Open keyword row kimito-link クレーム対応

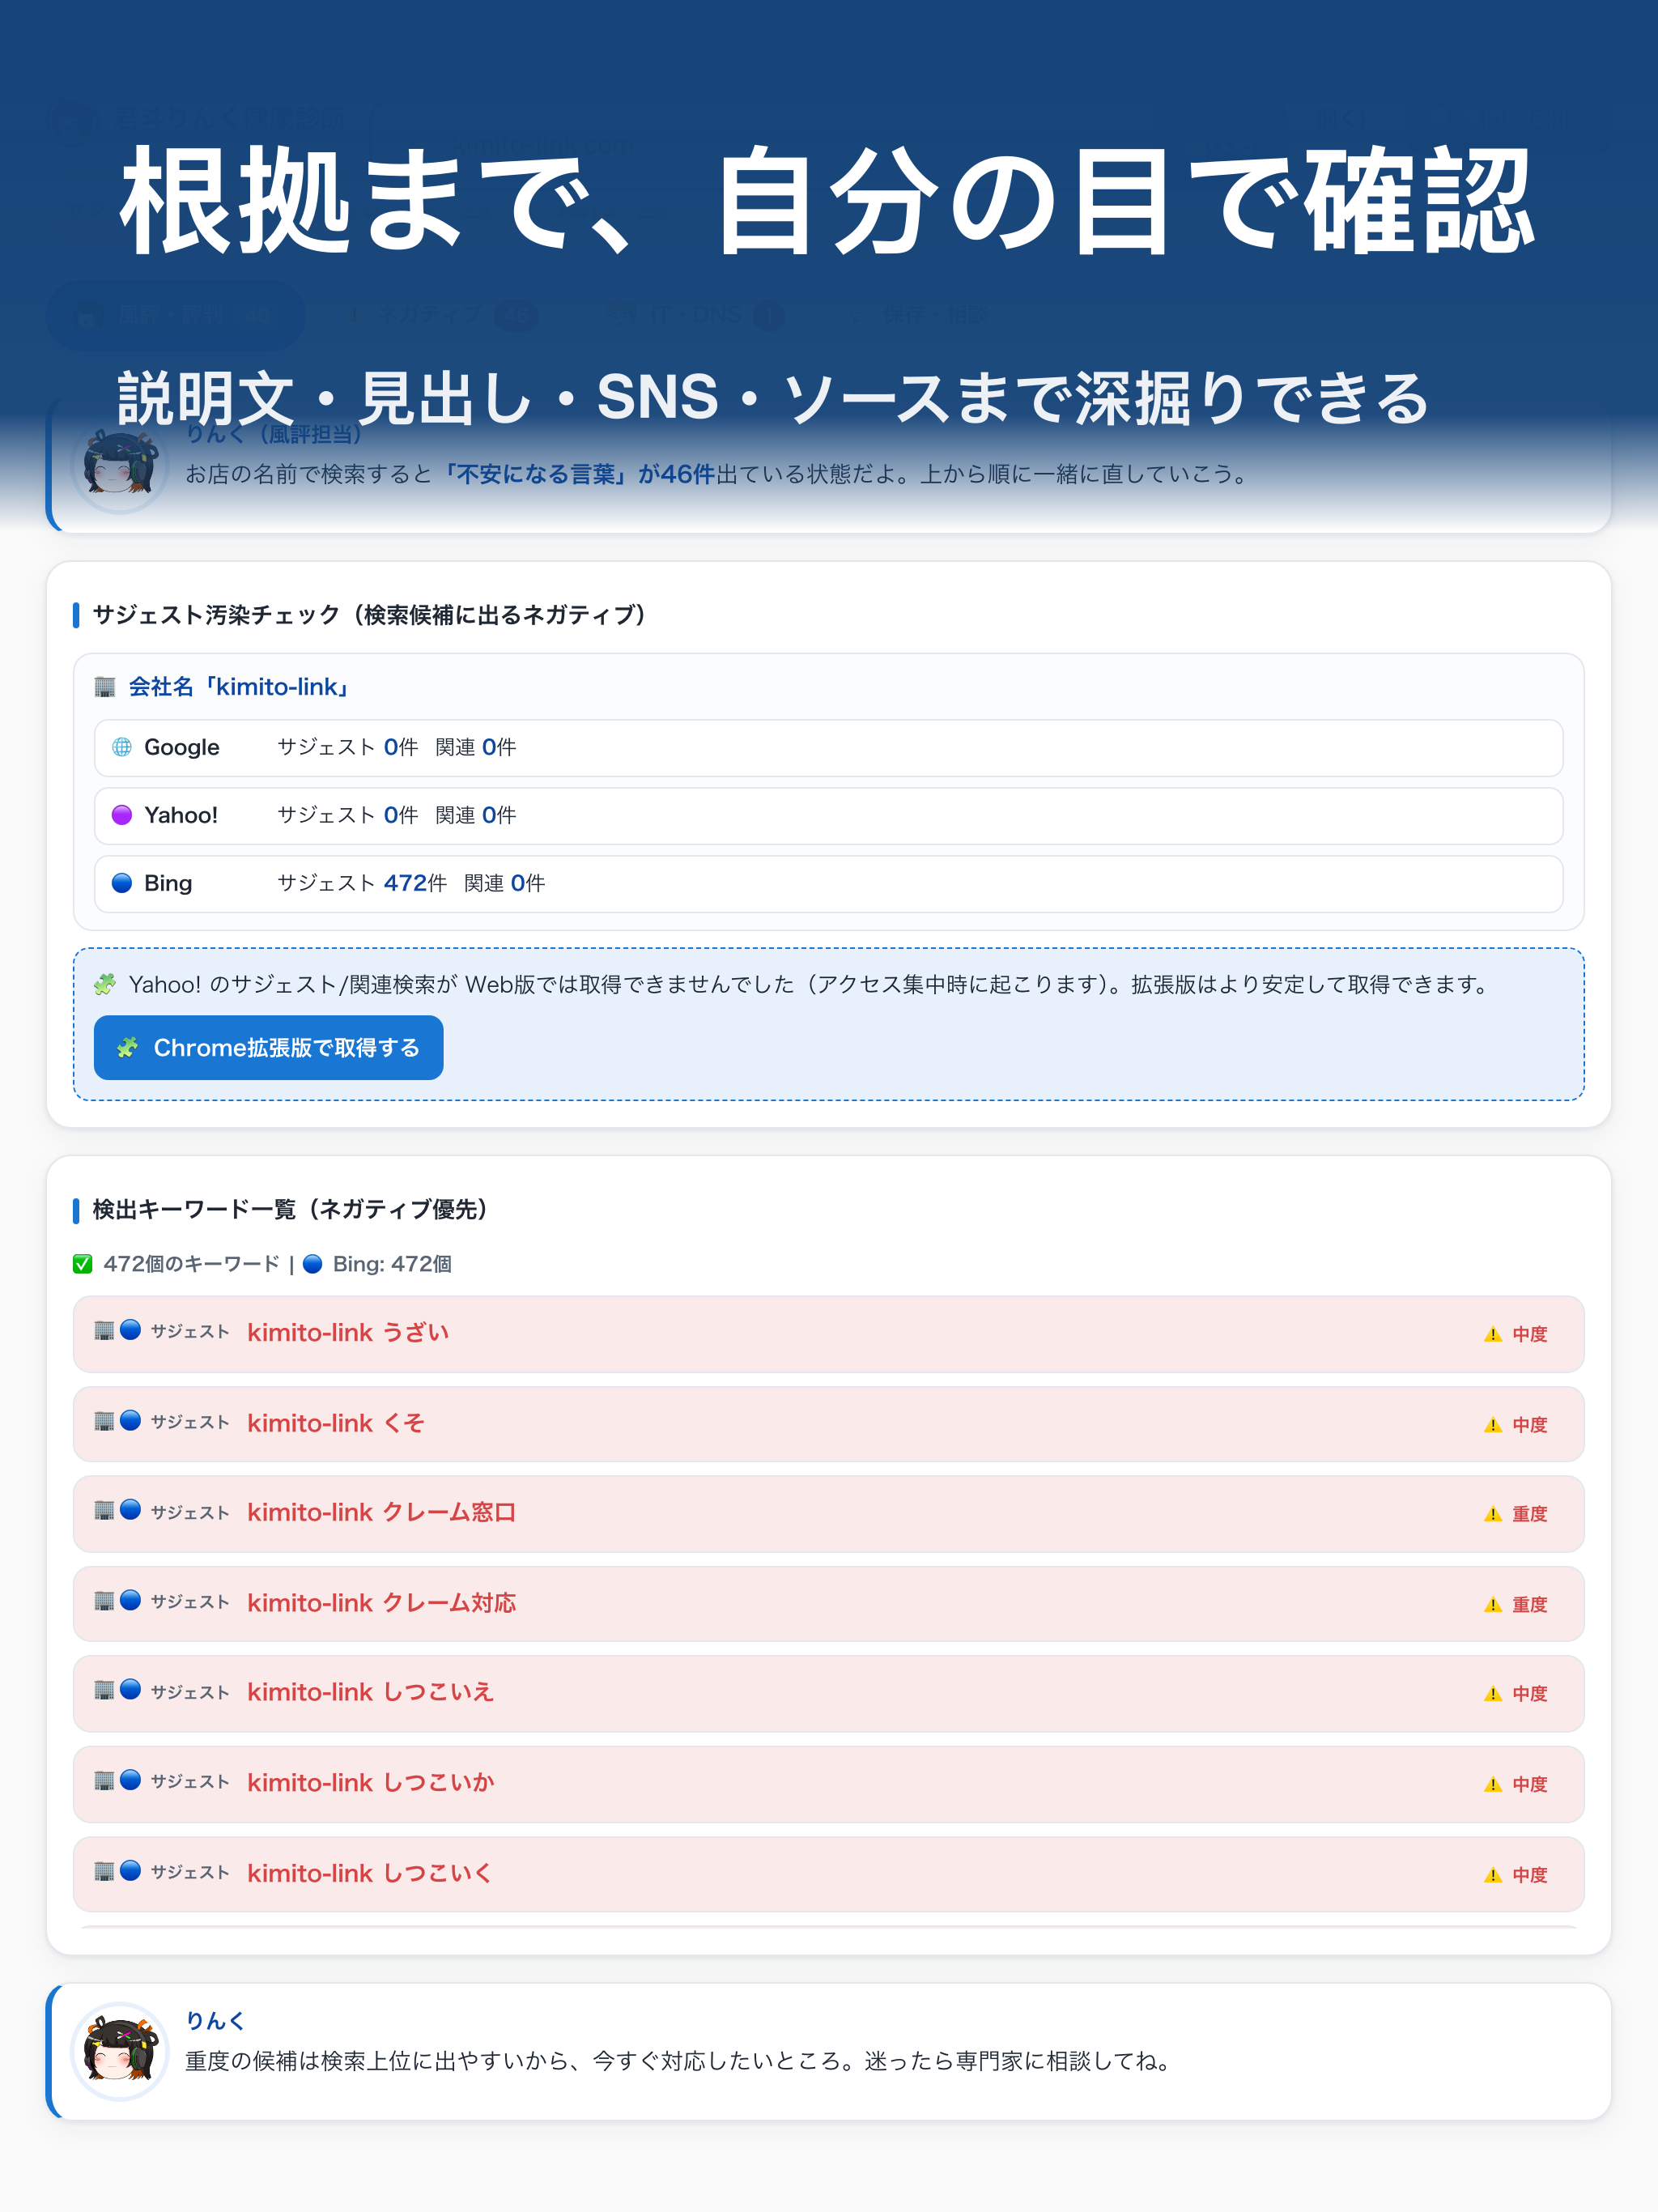[x=828, y=1604]
